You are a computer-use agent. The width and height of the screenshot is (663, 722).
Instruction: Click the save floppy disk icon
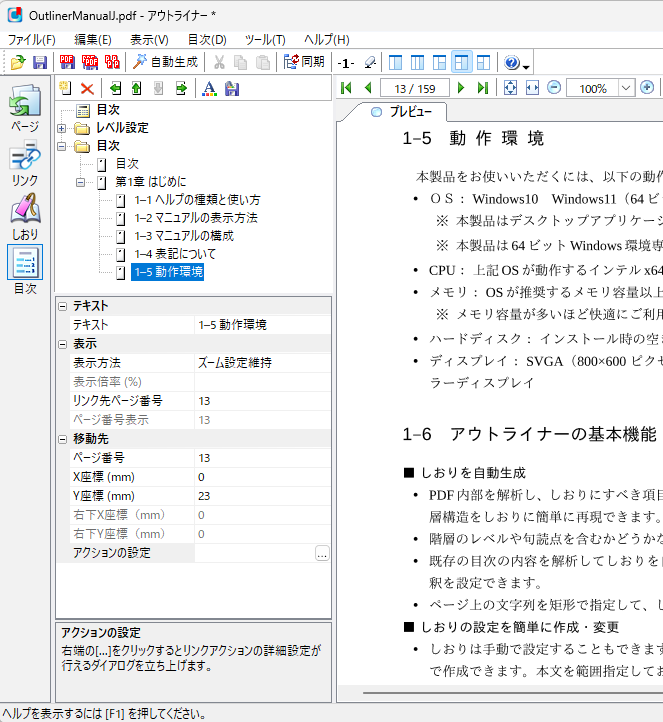(40, 62)
